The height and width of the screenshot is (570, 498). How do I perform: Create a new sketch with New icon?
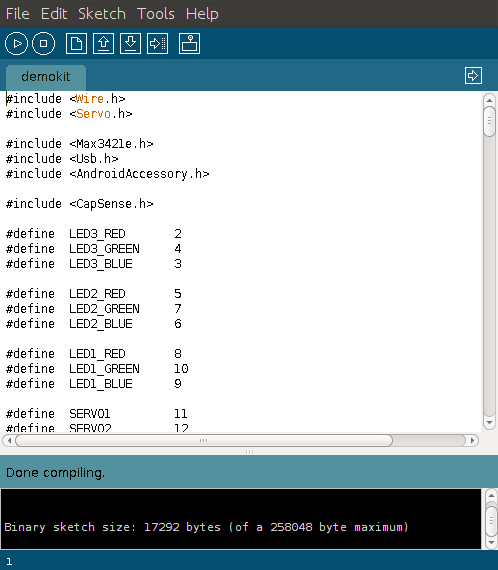[x=76, y=44]
